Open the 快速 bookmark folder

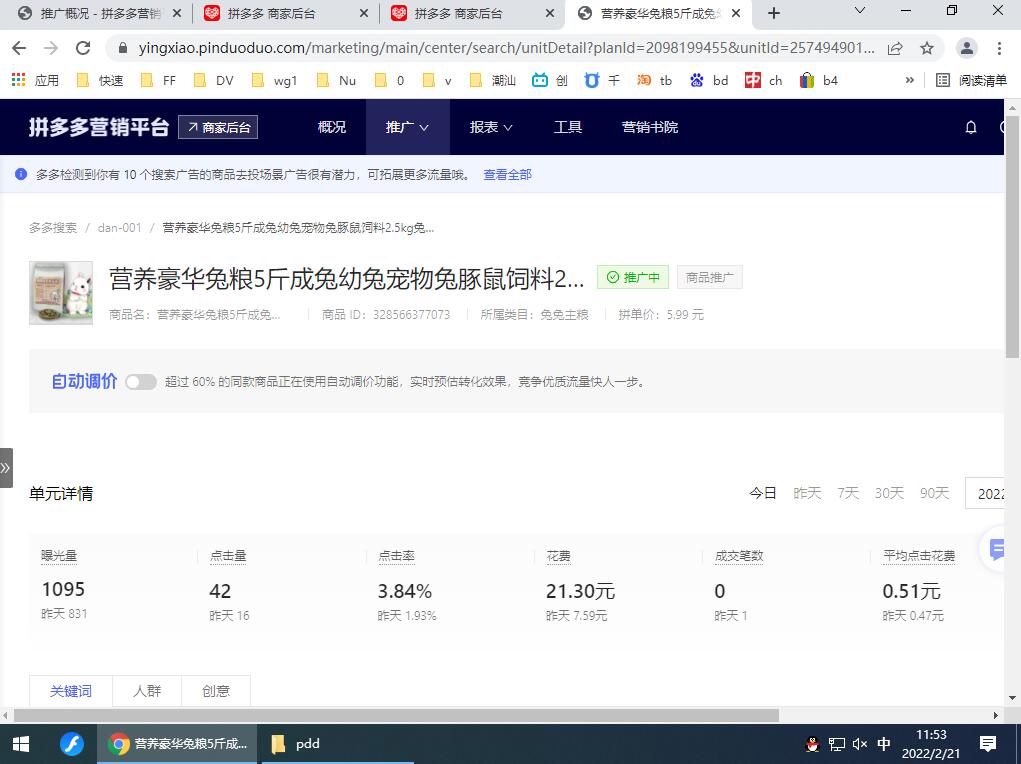[x=100, y=80]
